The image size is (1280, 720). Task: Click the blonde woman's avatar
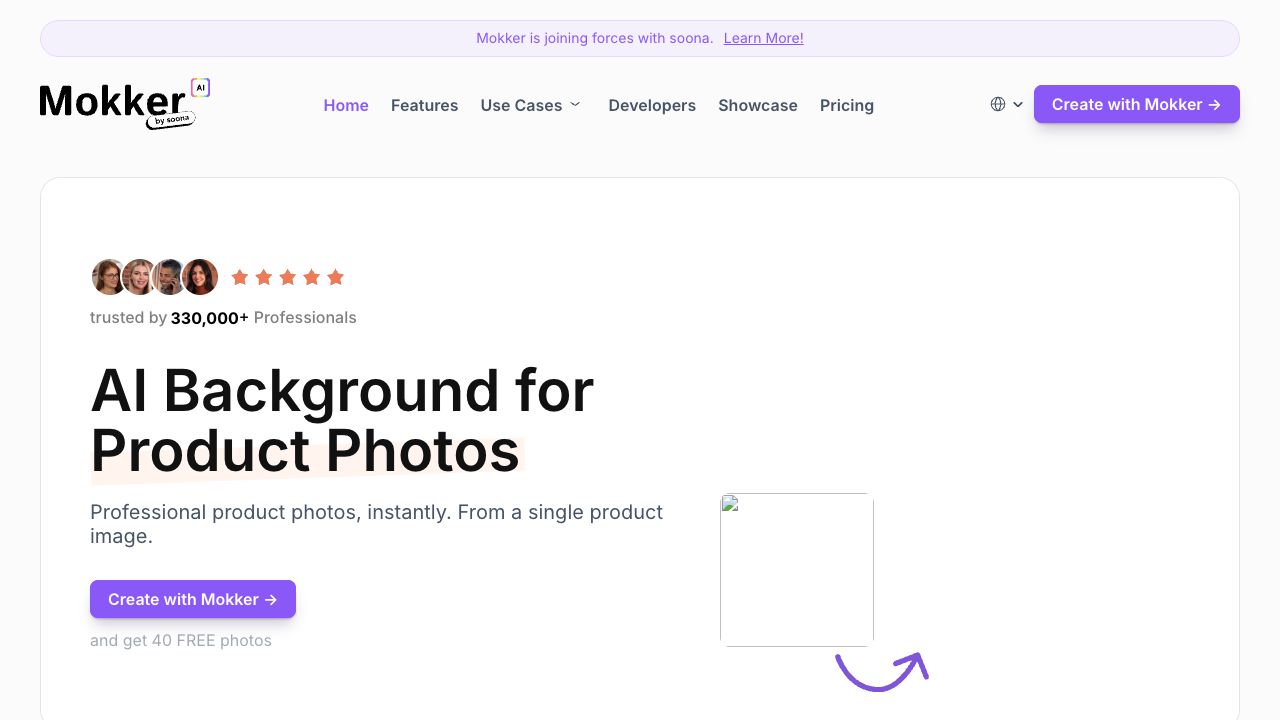click(139, 277)
